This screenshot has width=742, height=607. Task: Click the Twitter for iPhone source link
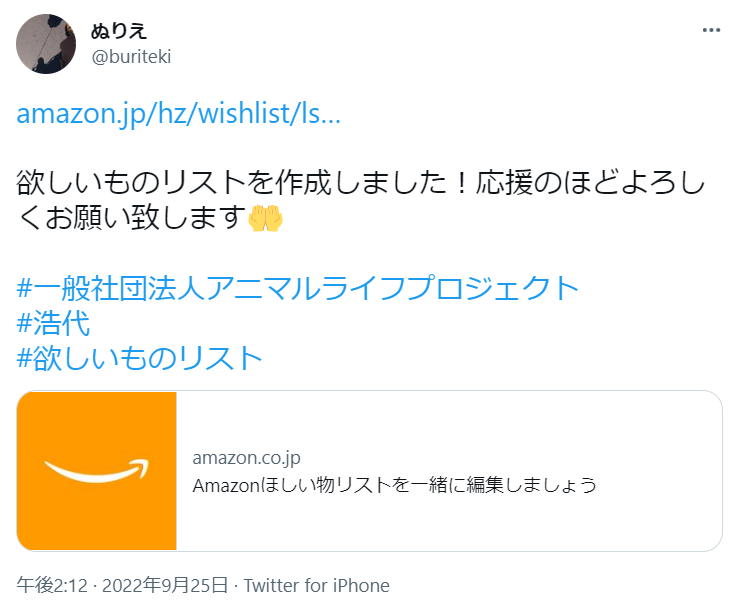pyautogui.click(x=317, y=586)
